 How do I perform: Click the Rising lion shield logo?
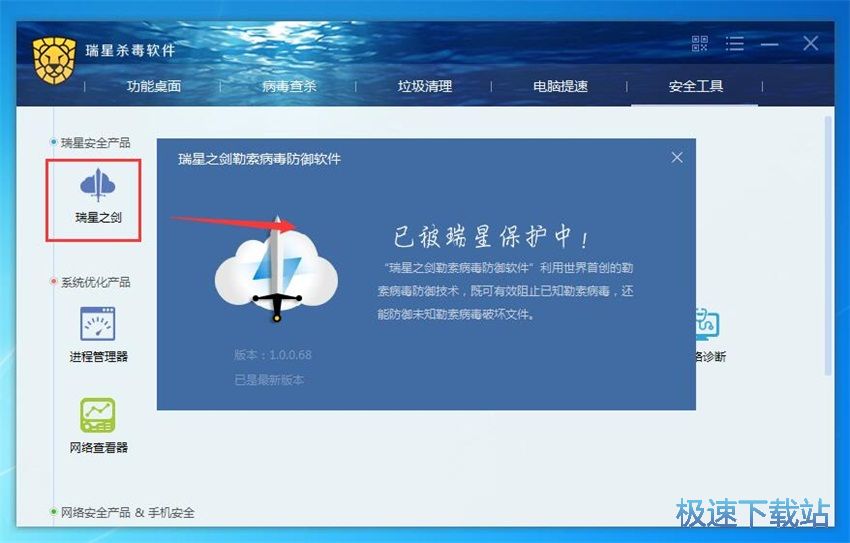coord(54,60)
